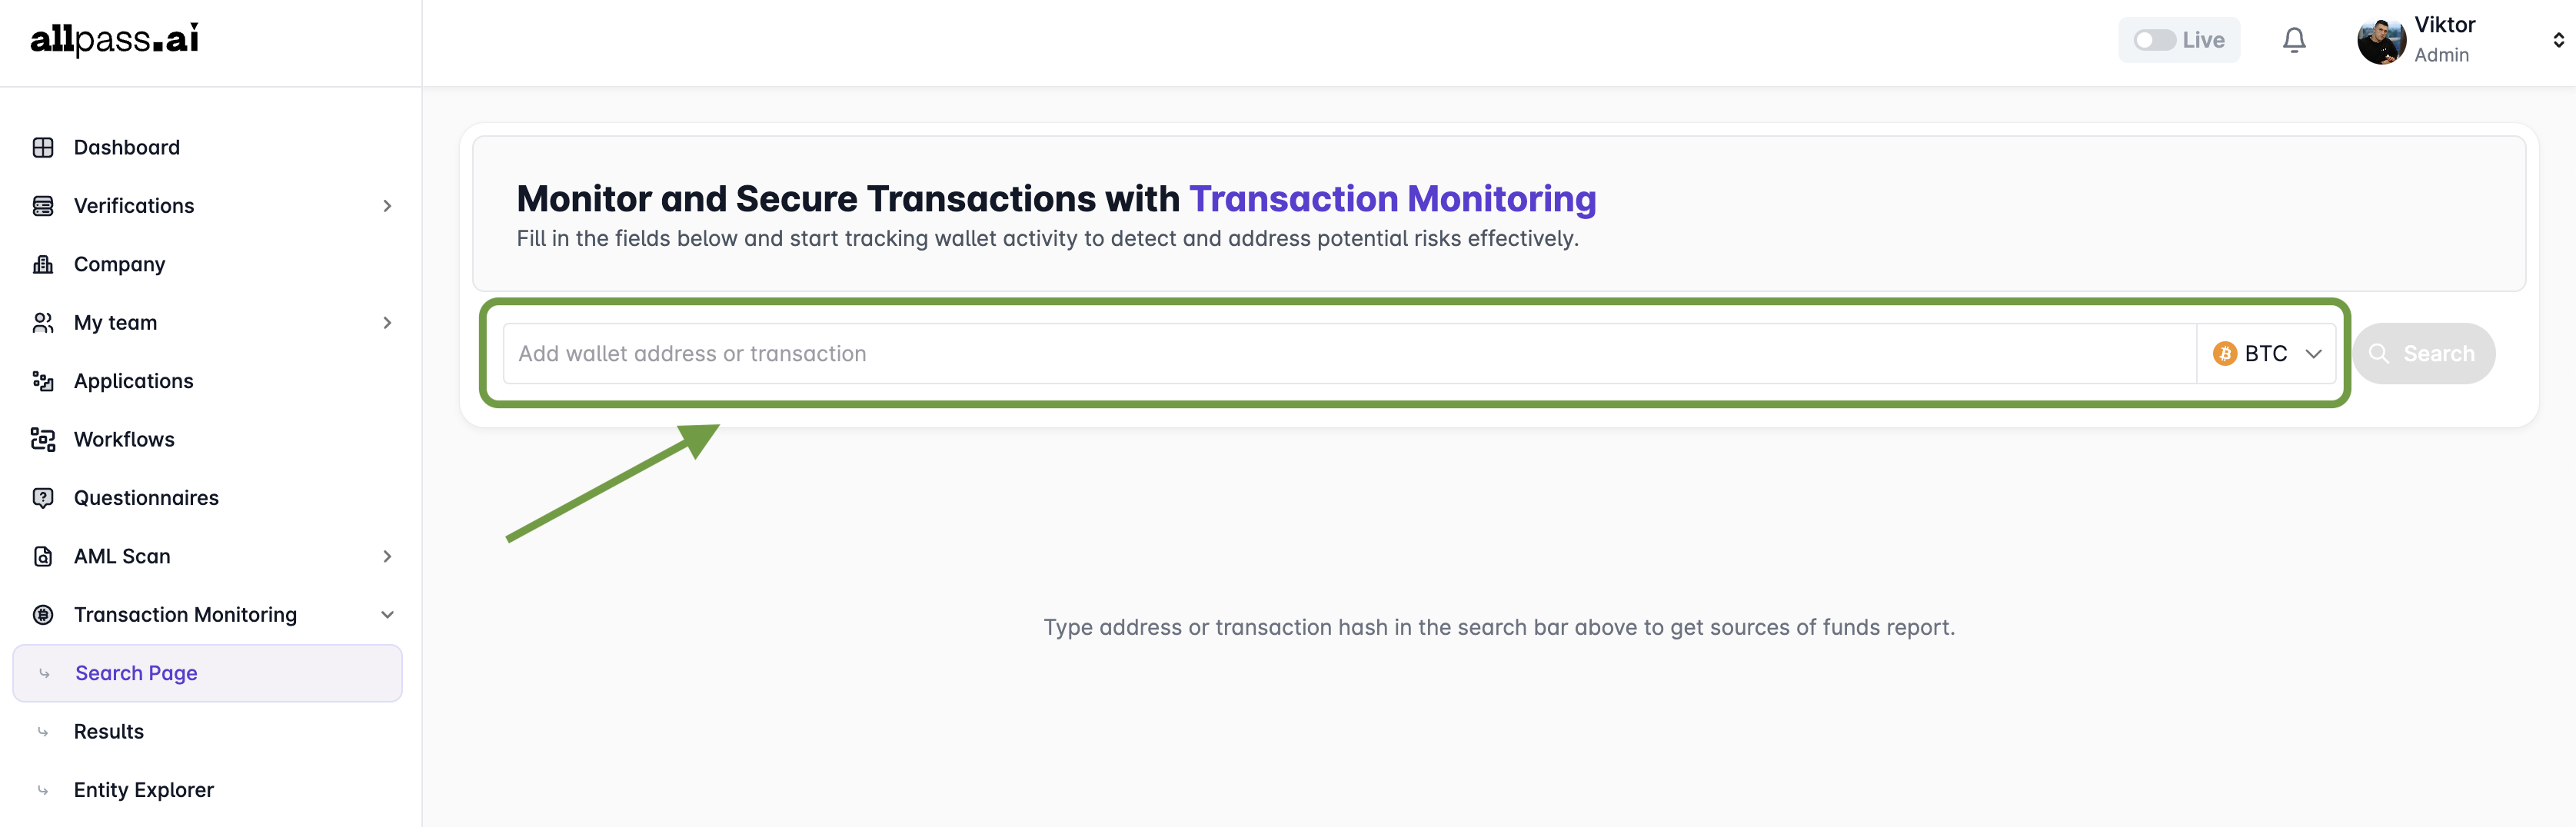Screen dimensions: 2576x827
Task: Click the Applications sidebar icon
Action: 43,381
